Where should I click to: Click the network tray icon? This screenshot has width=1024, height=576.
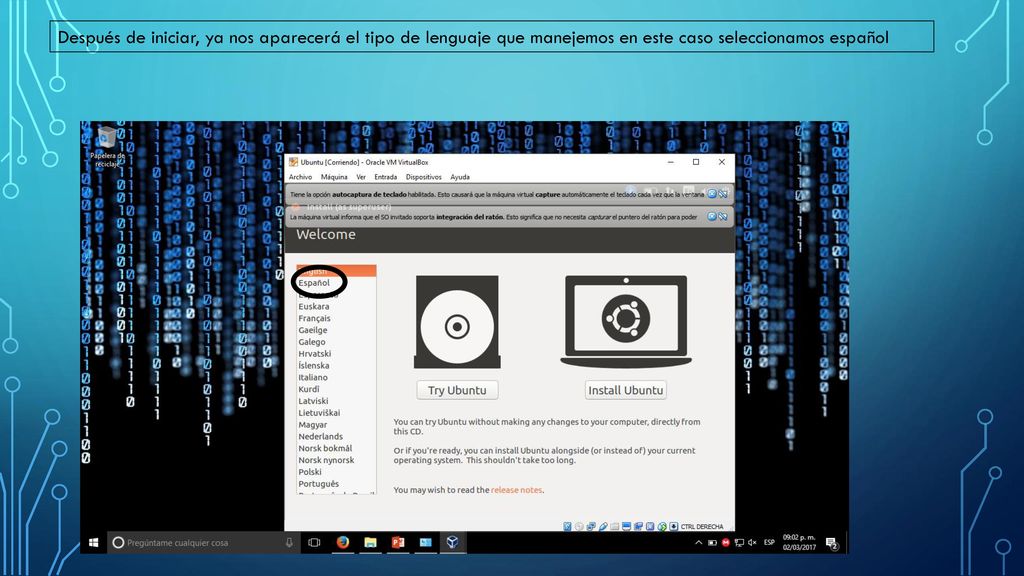(x=739, y=542)
